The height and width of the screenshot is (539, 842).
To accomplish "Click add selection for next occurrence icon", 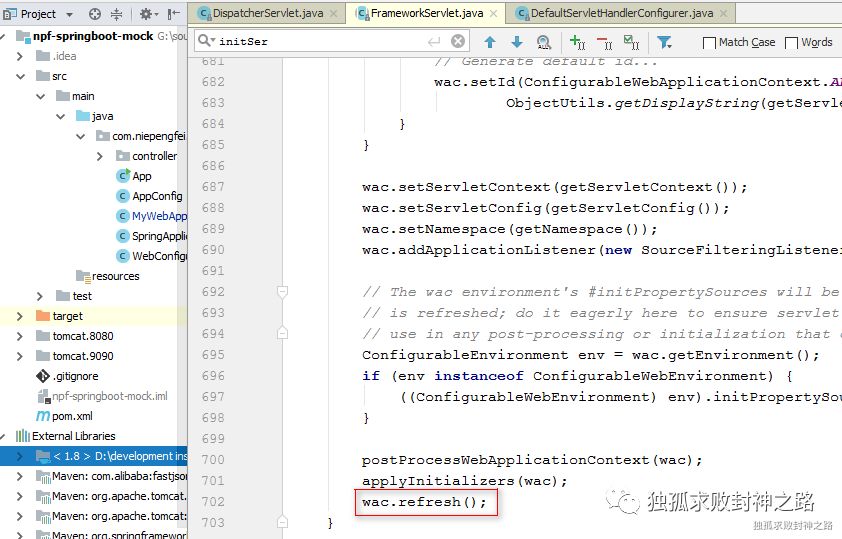I will coord(578,42).
